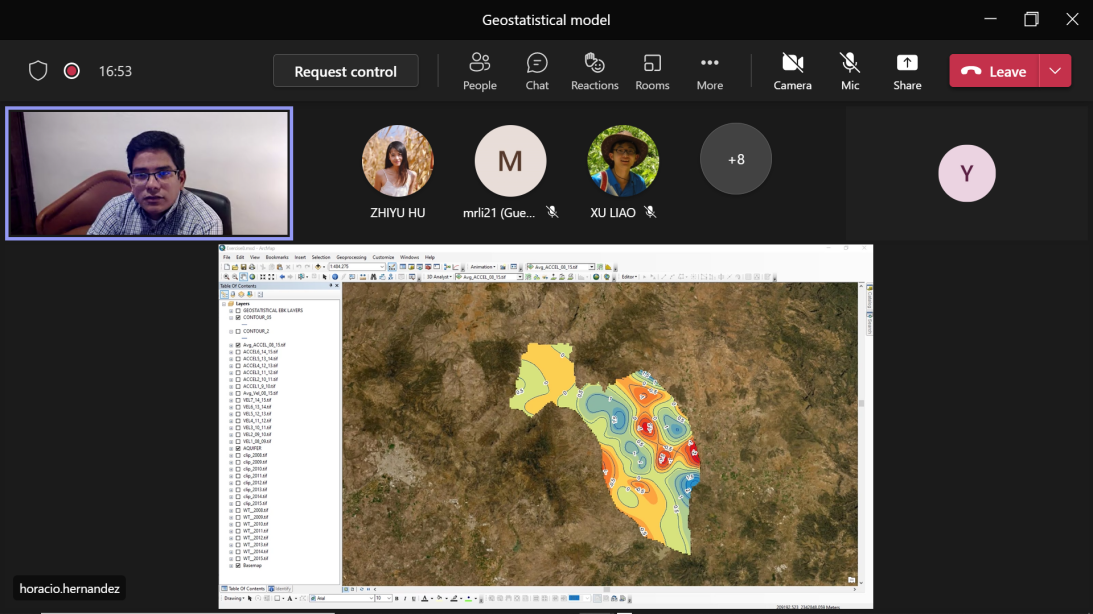The width and height of the screenshot is (1093, 614).
Task: Leave the meeting with Leave button
Action: pyautogui.click(x=995, y=71)
